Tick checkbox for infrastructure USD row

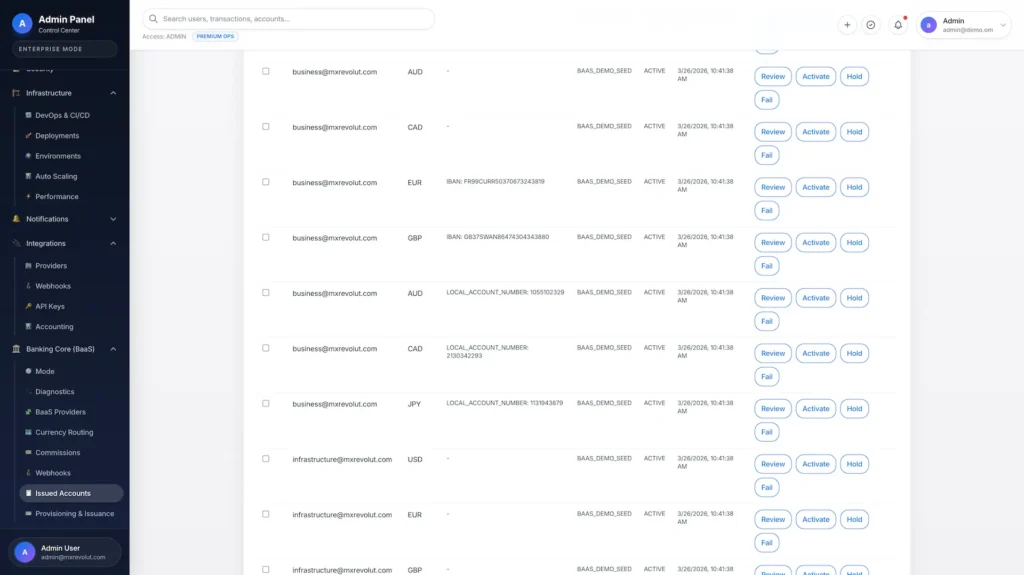[266, 459]
